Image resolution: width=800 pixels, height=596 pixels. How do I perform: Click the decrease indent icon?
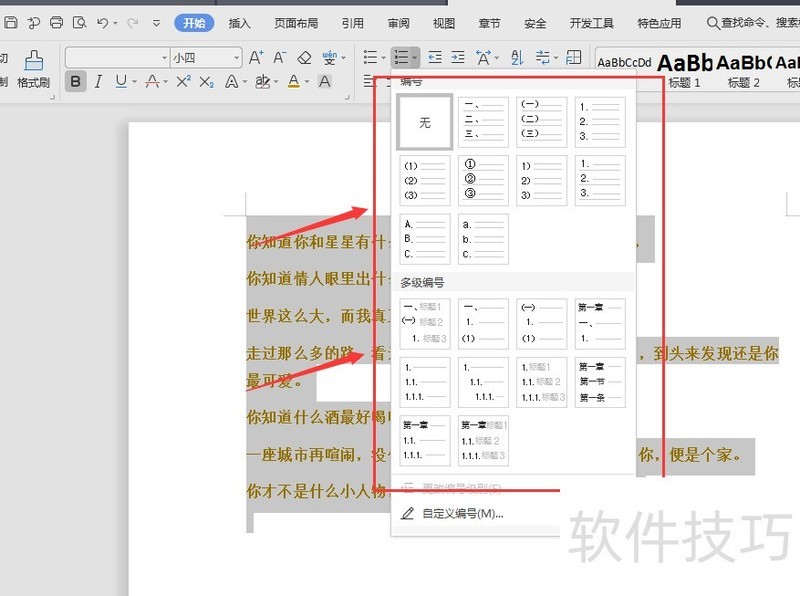(435, 57)
